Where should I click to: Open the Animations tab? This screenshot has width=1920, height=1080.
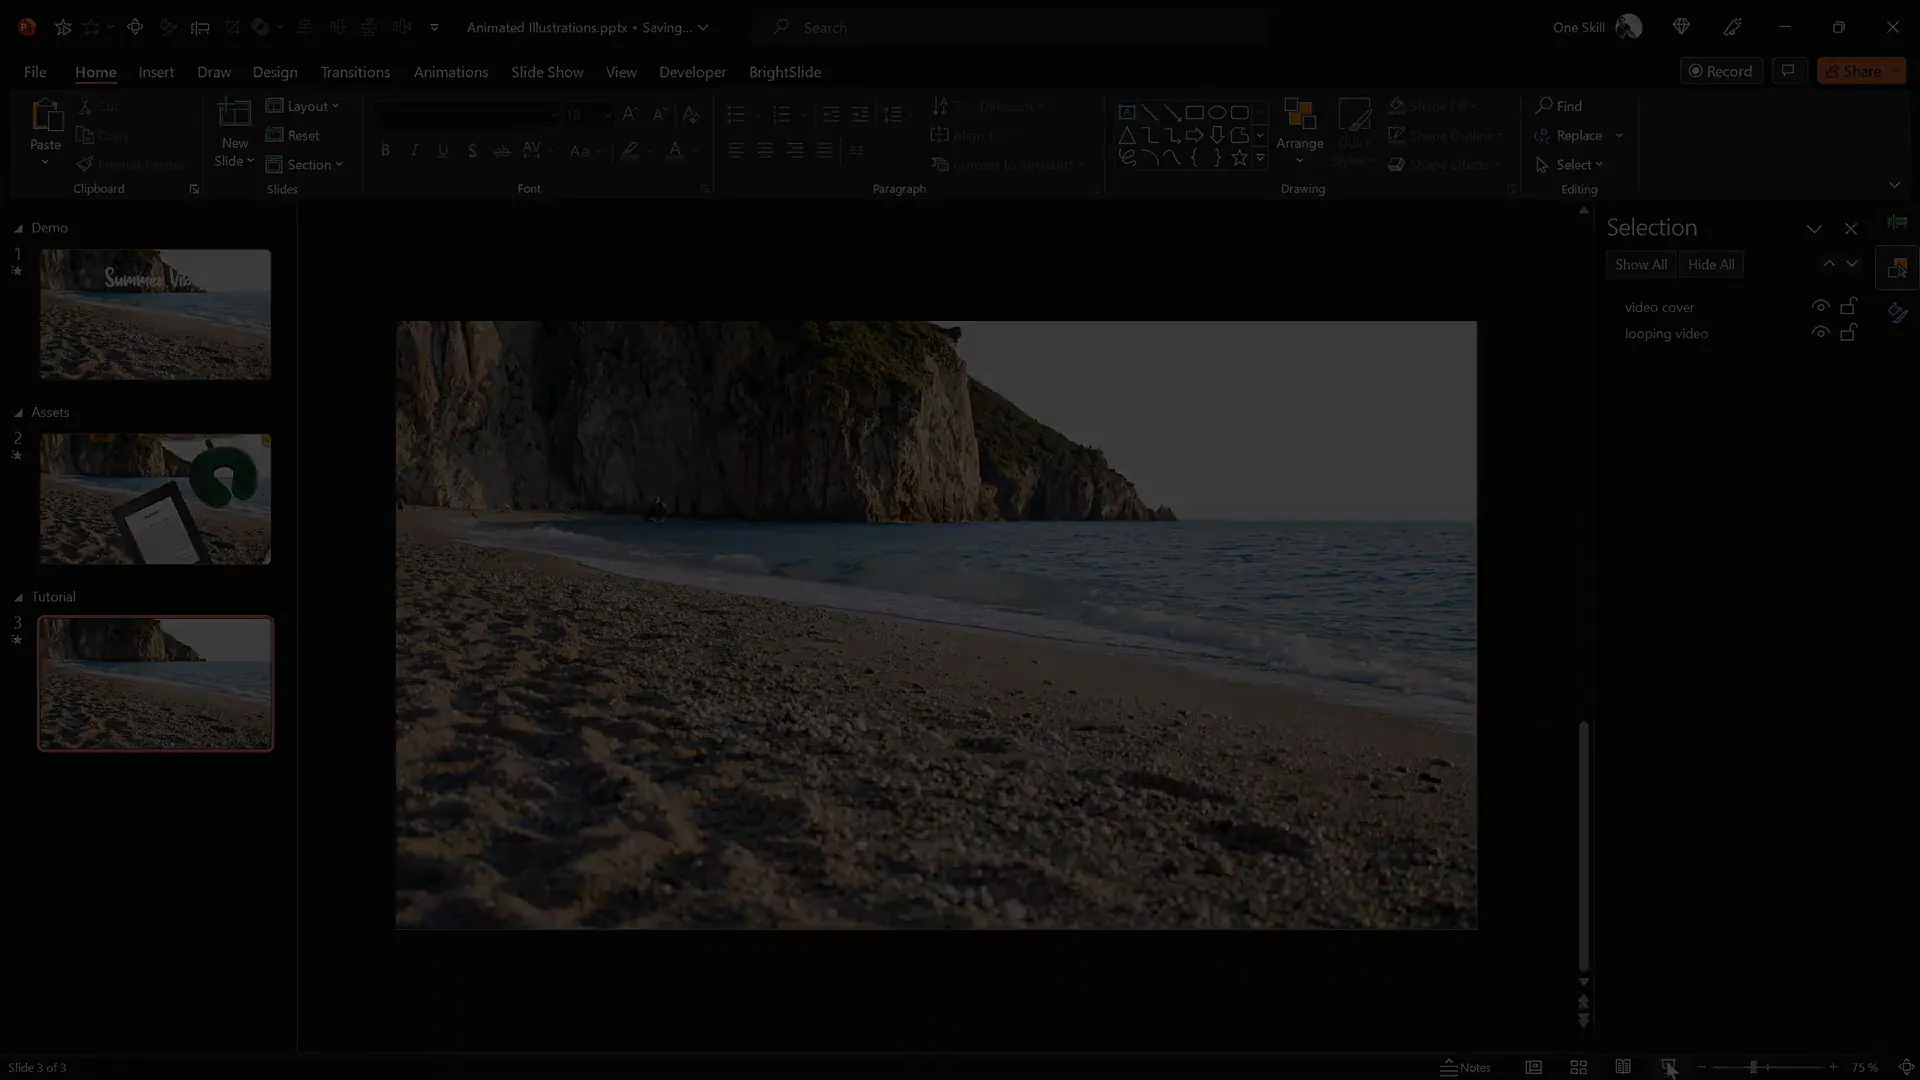click(451, 72)
